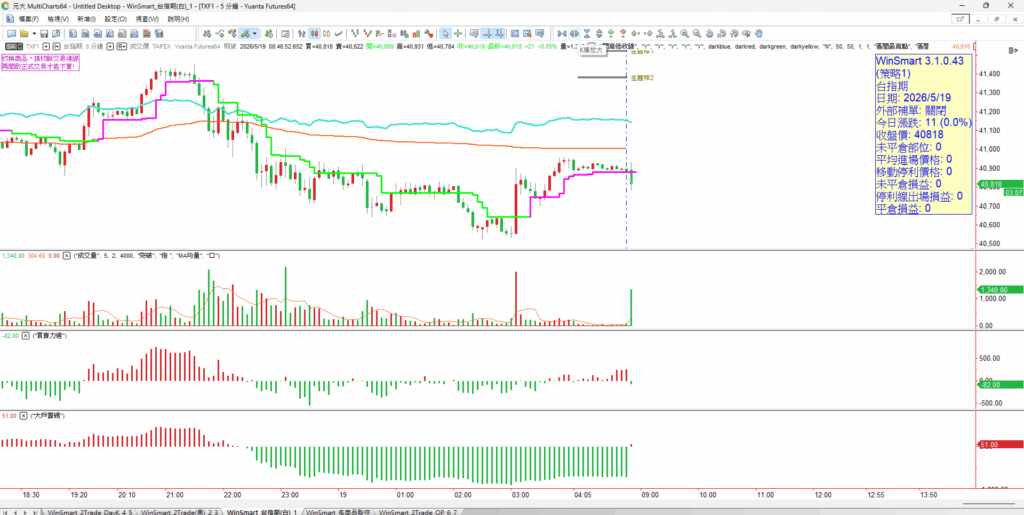
Task: Select the crosshair cursor tool
Action: 458,33
